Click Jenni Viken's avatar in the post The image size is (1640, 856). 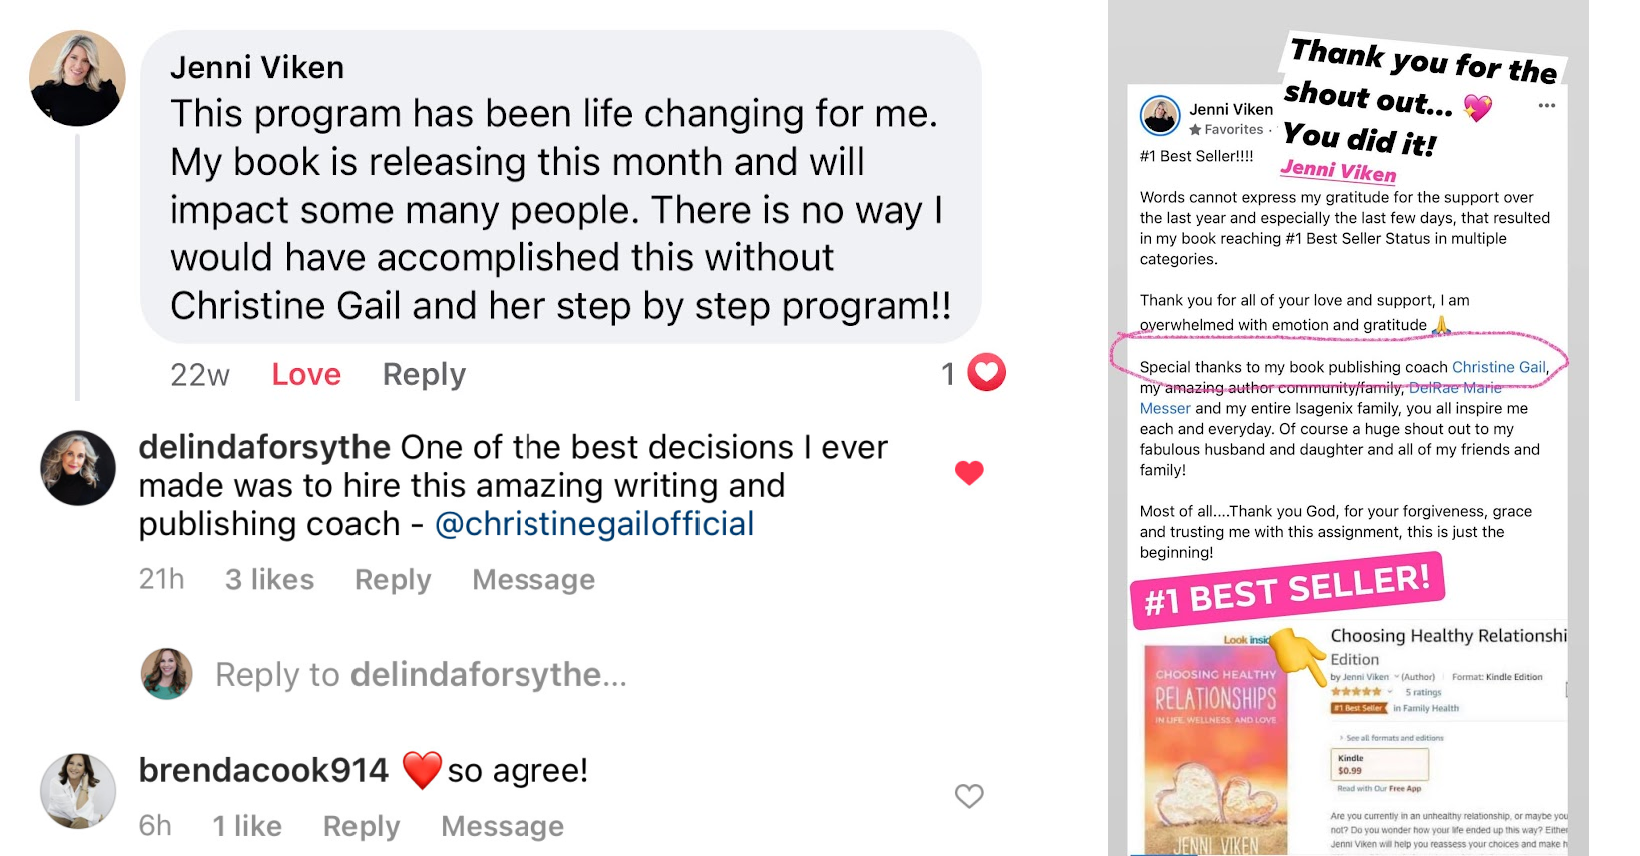pyautogui.click(x=1160, y=116)
